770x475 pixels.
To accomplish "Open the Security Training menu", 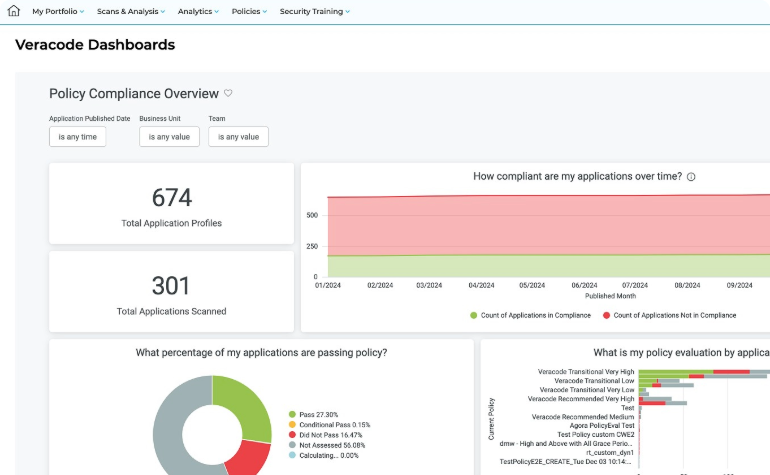I will pos(314,12).
